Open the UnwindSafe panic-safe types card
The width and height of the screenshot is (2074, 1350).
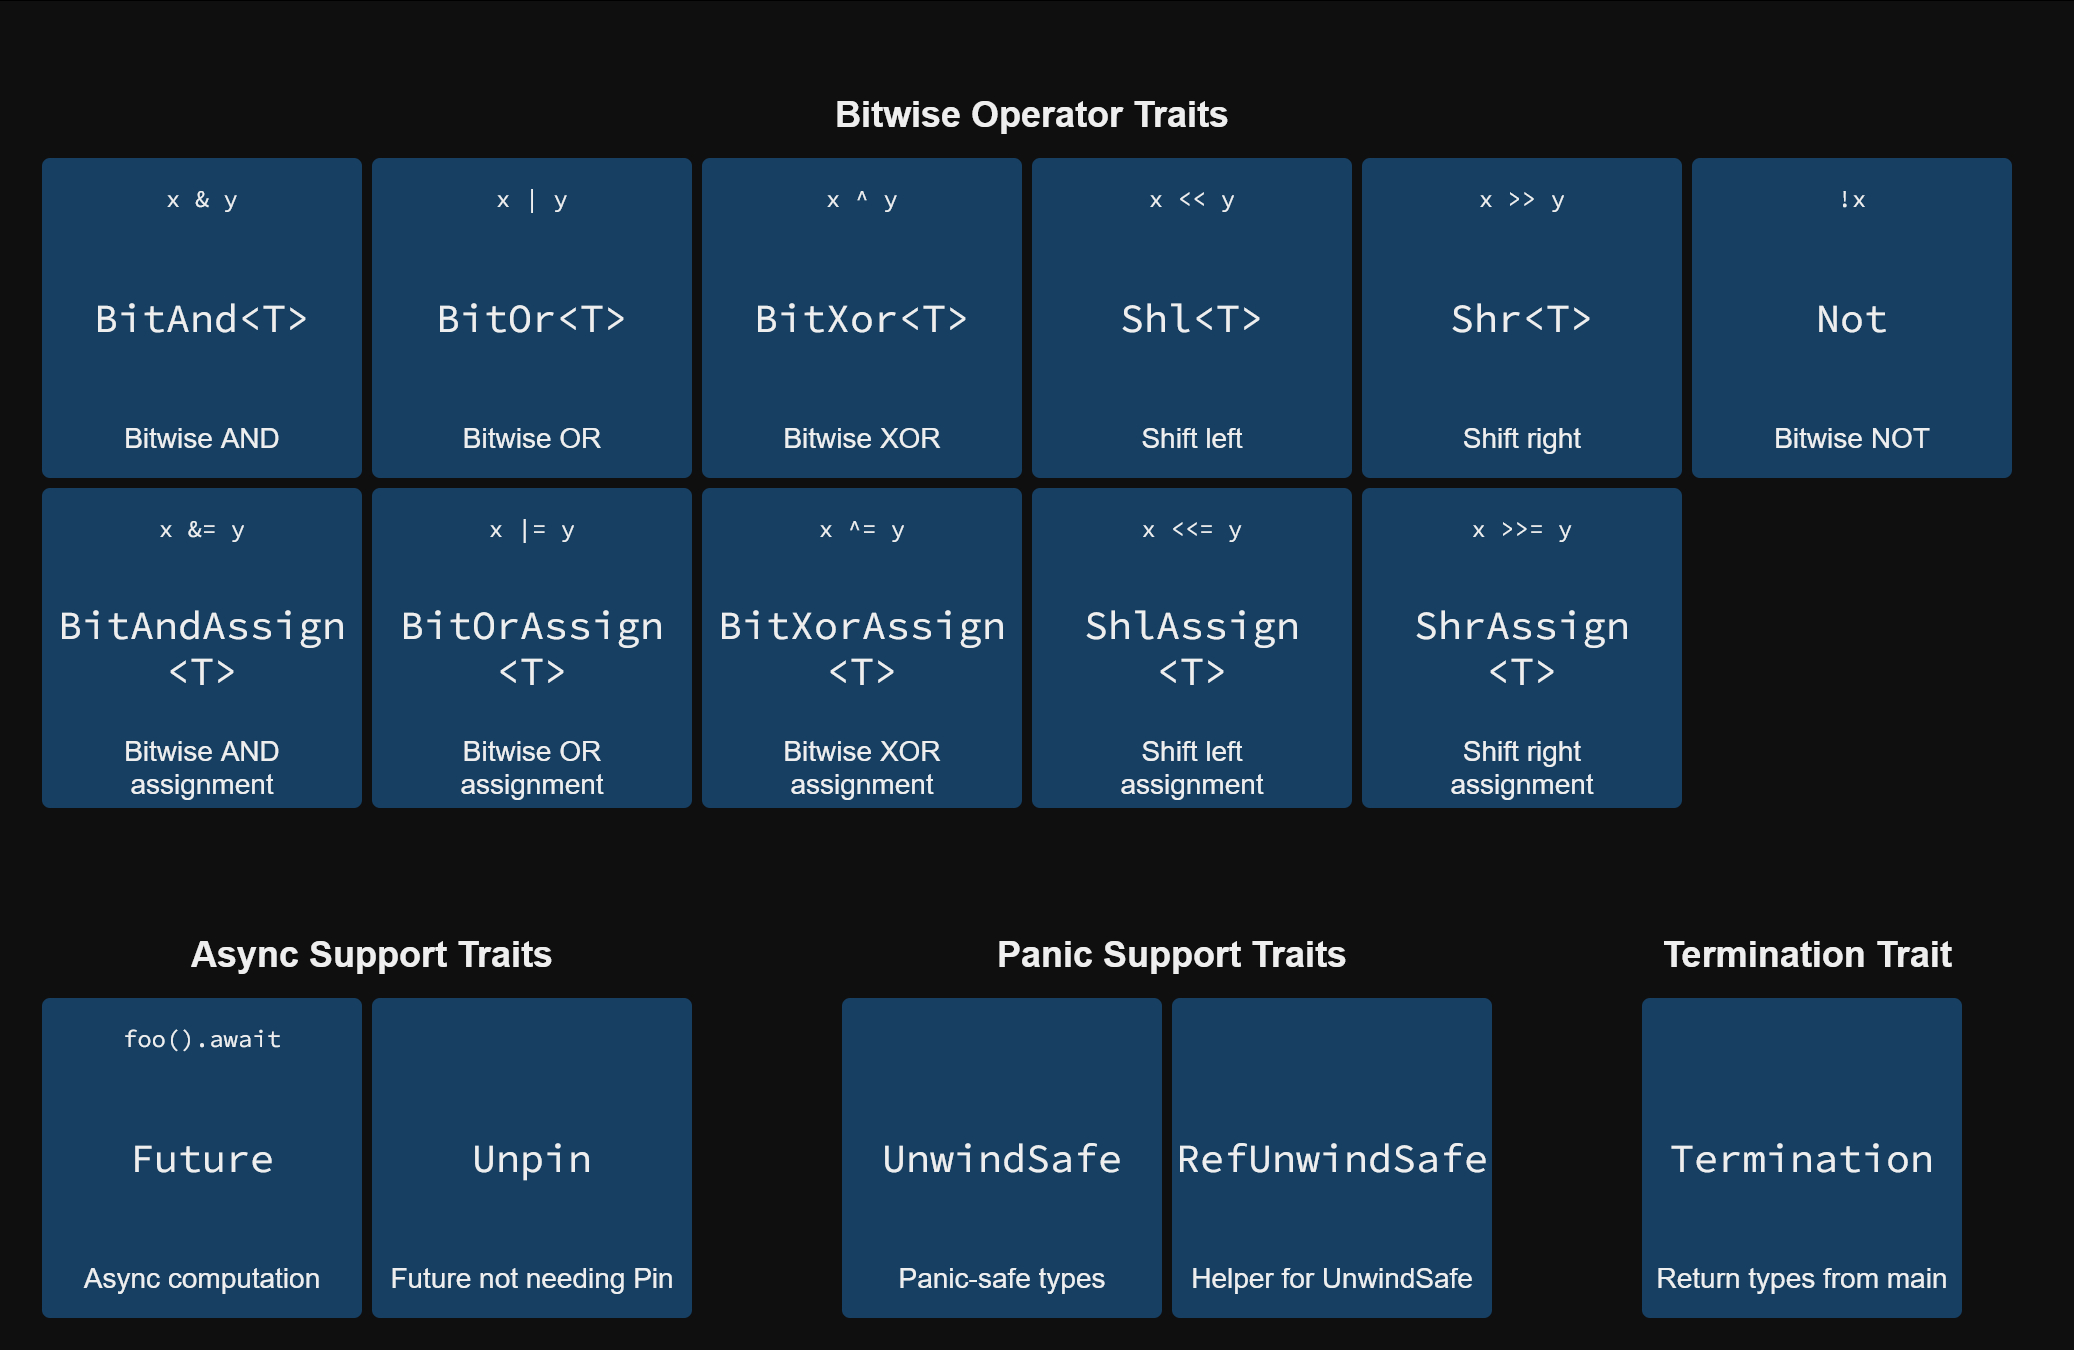coord(1002,1158)
